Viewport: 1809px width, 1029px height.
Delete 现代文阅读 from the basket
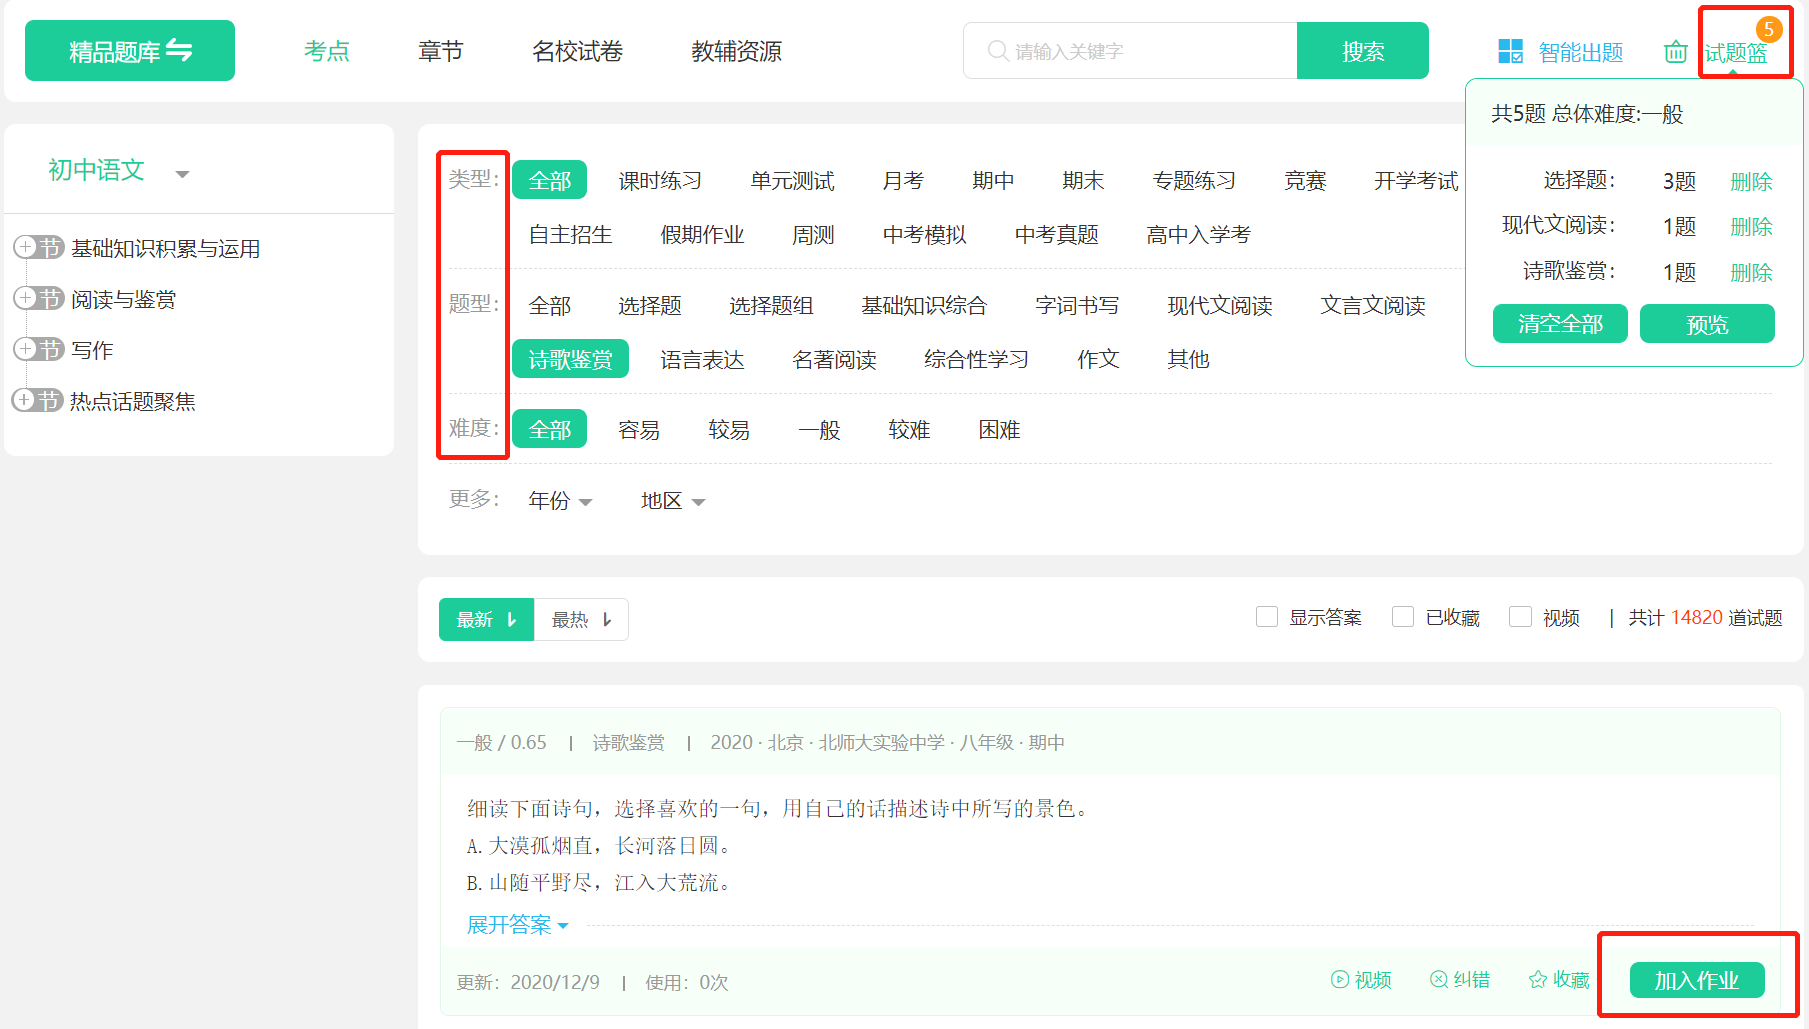[1751, 227]
